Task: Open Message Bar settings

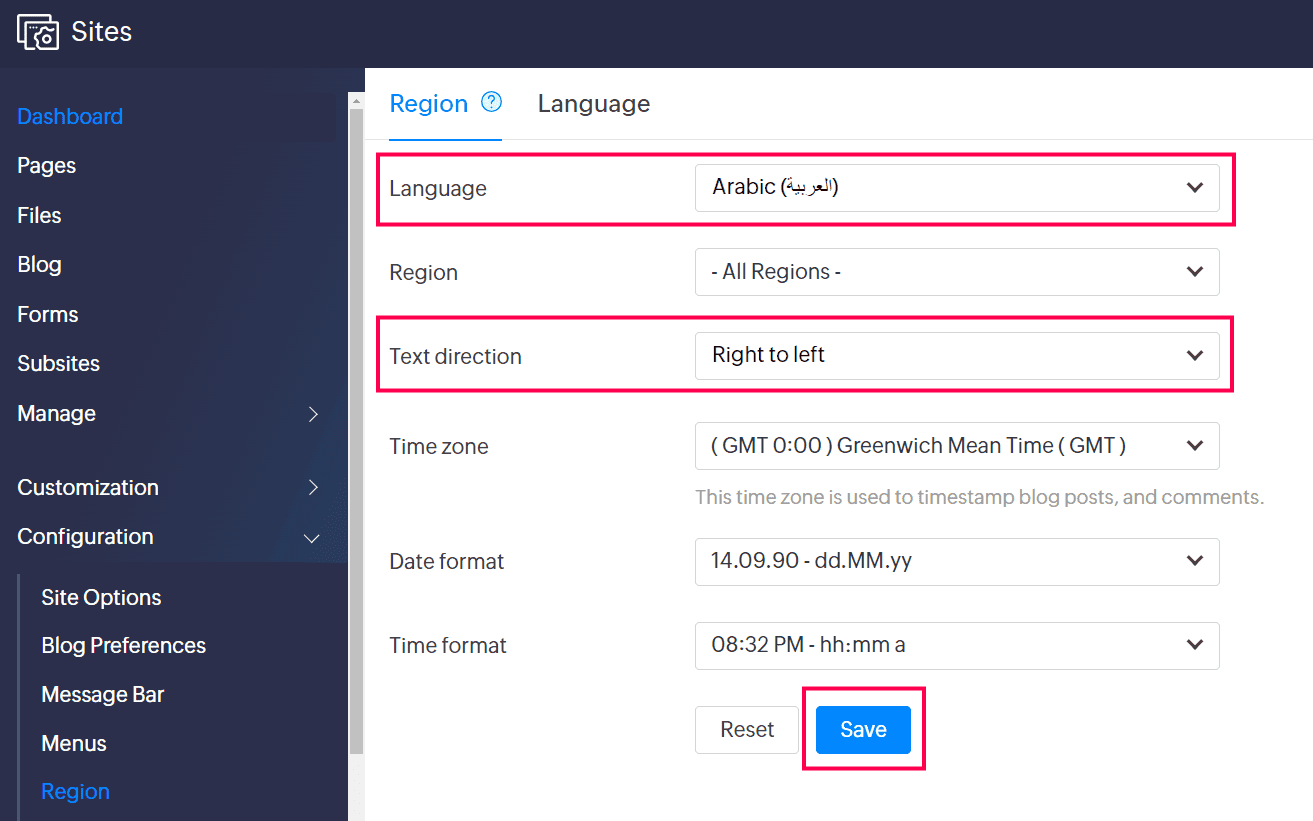Action: coord(102,694)
